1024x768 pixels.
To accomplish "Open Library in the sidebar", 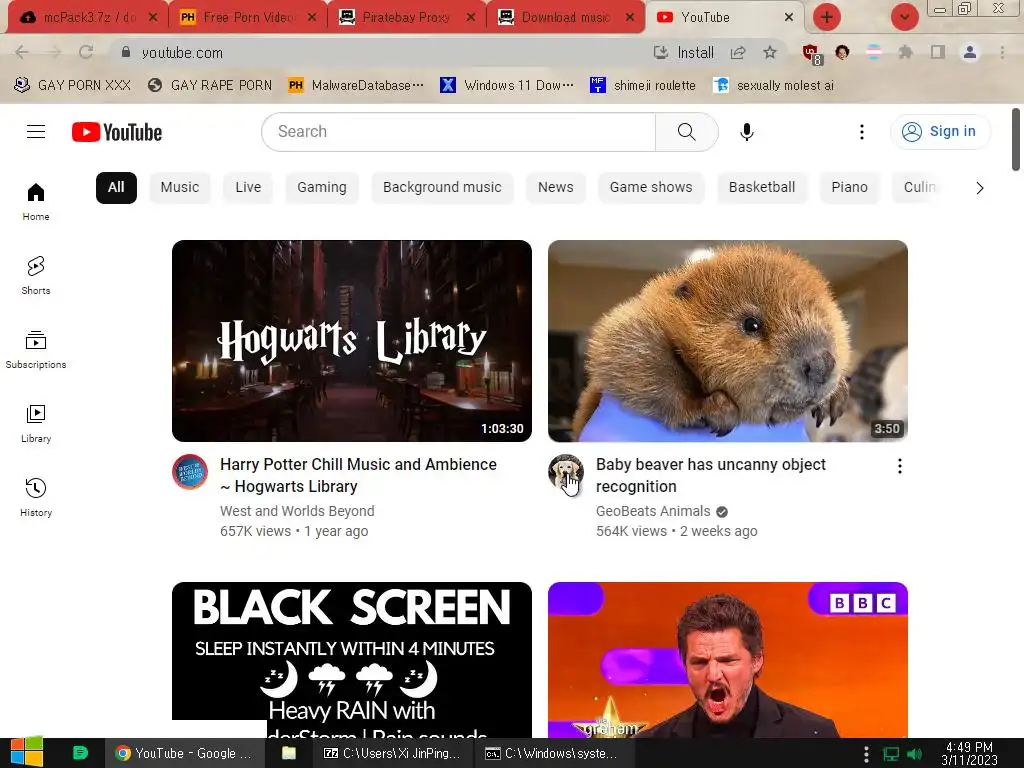I will [36, 424].
